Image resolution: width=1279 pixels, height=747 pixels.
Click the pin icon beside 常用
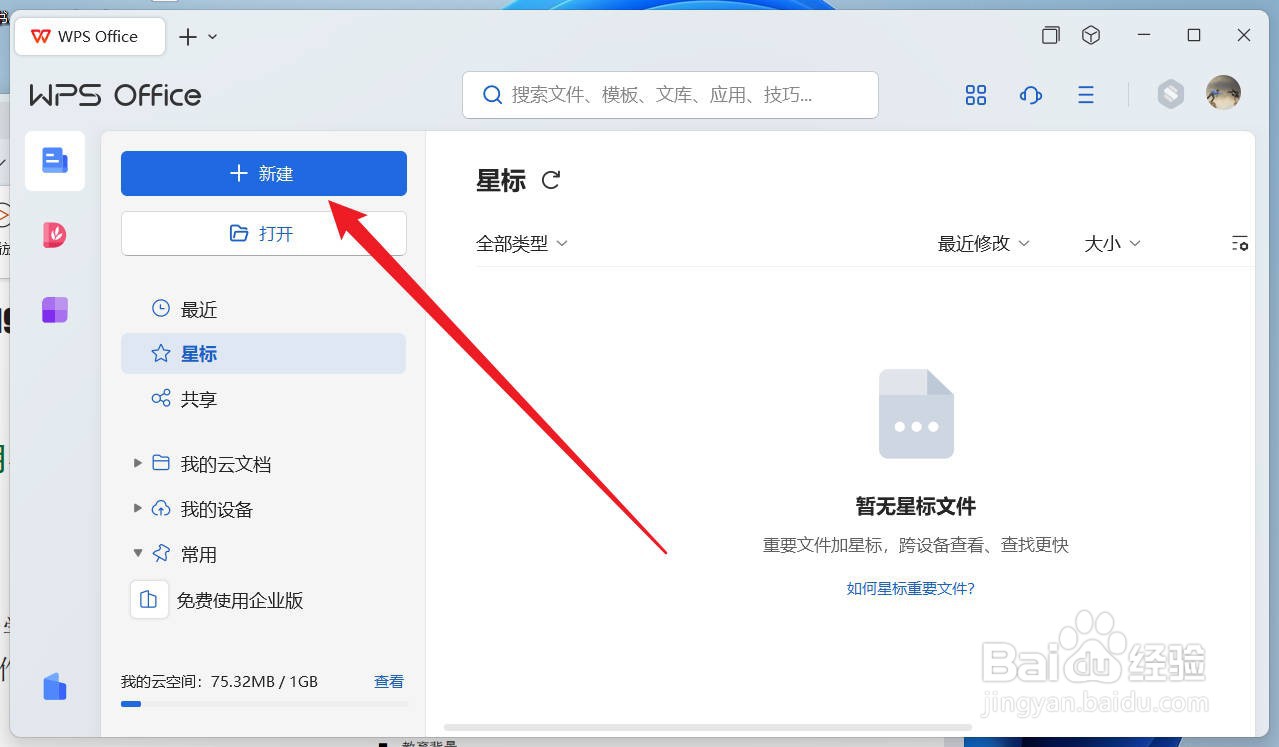coord(161,553)
